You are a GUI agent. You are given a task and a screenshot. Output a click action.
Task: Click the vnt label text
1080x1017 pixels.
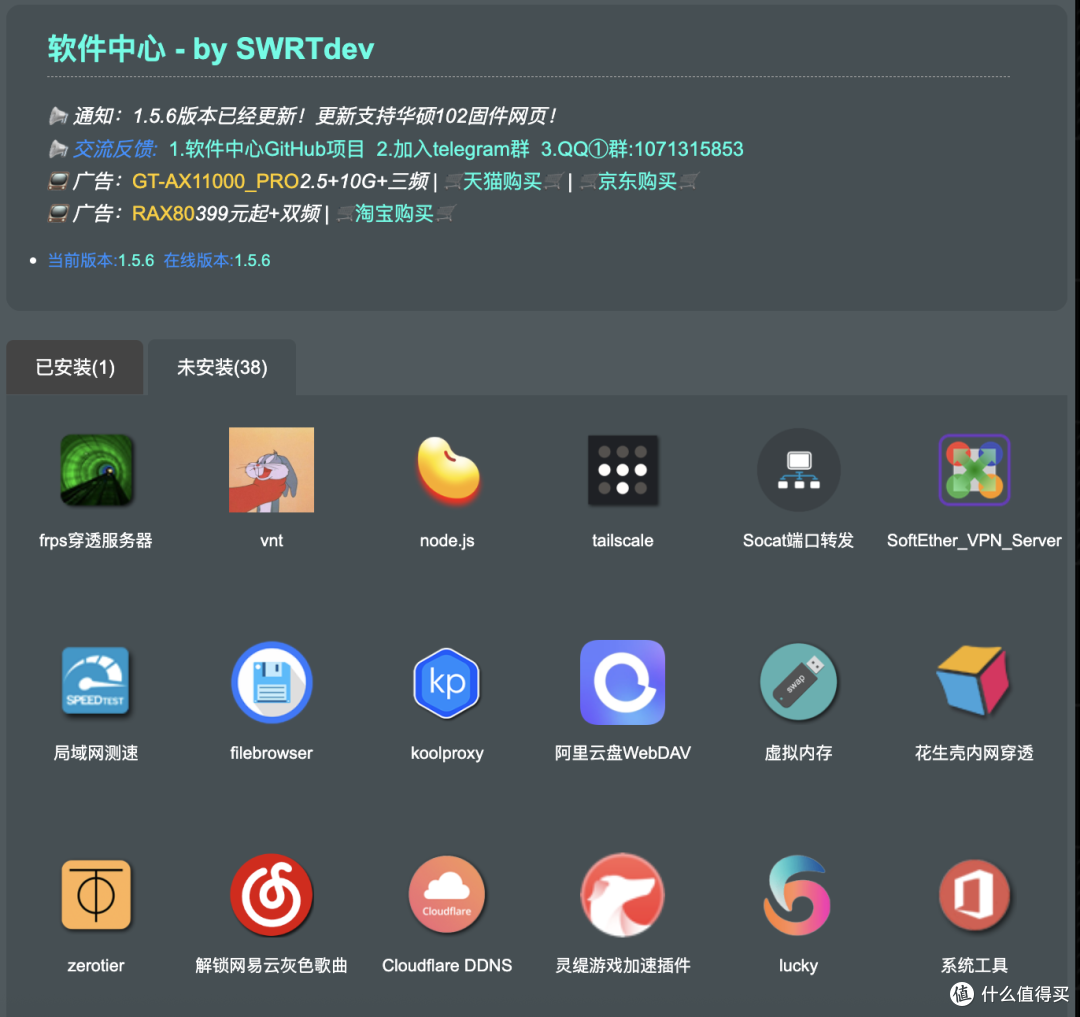click(x=271, y=541)
